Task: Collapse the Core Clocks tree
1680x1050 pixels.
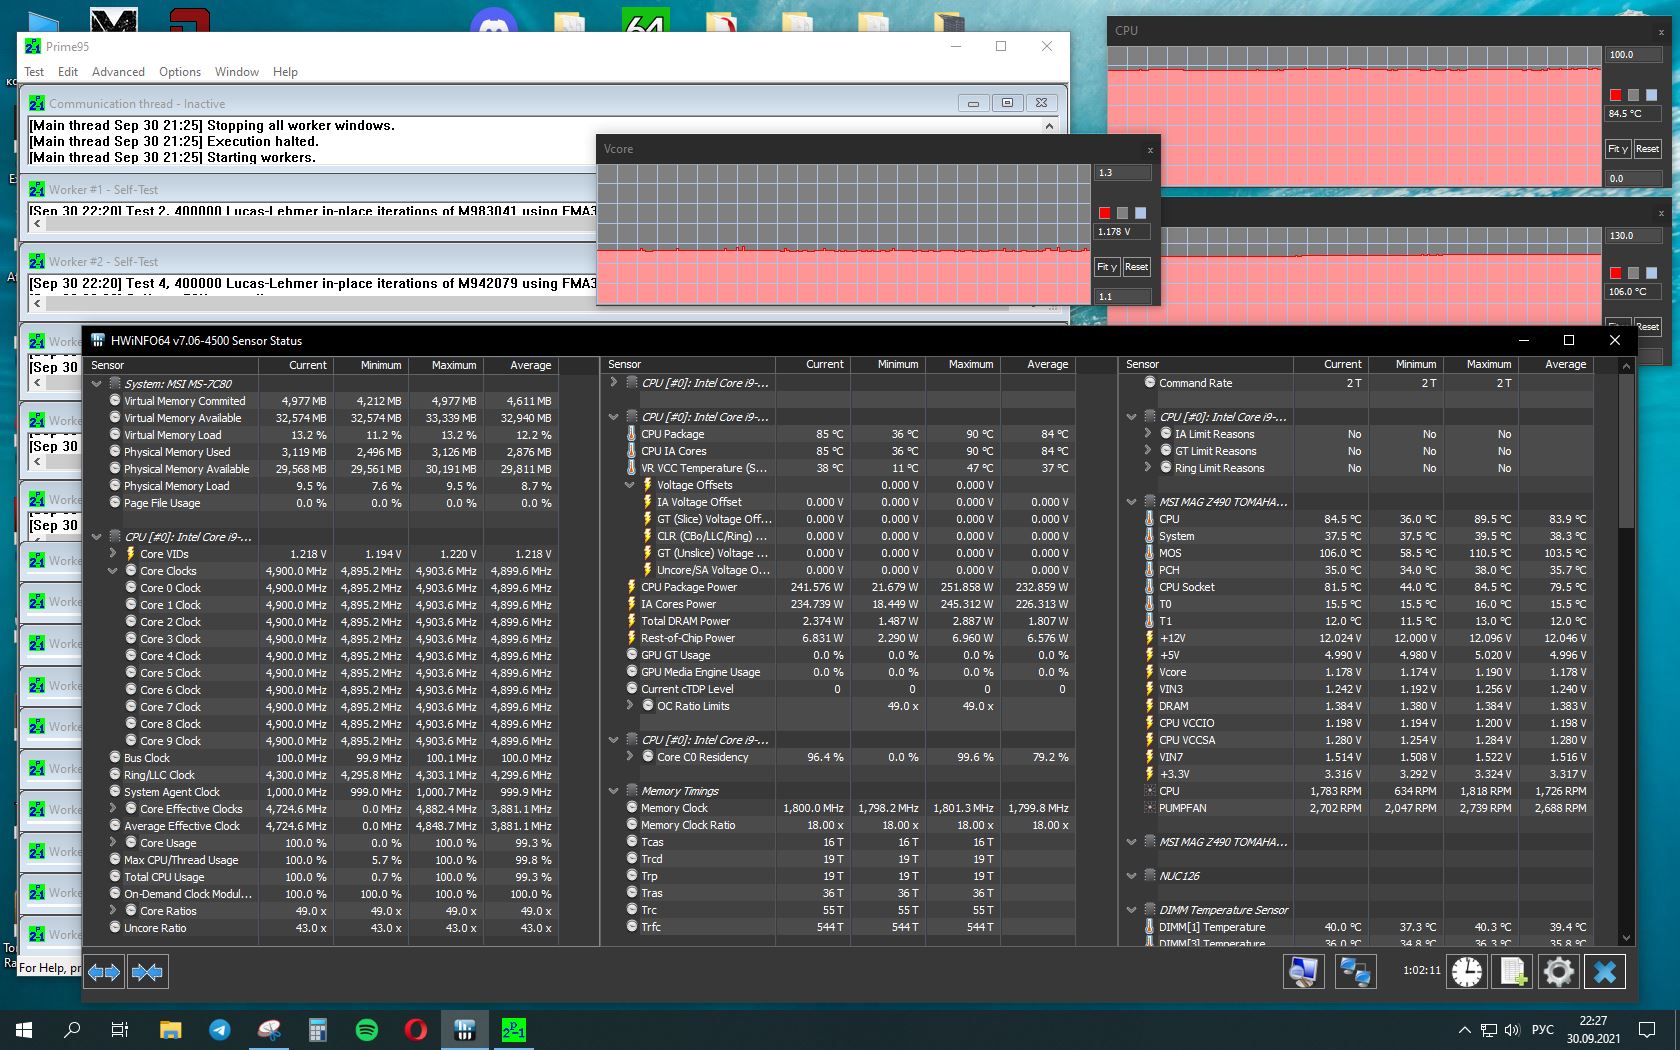Action: (113, 571)
